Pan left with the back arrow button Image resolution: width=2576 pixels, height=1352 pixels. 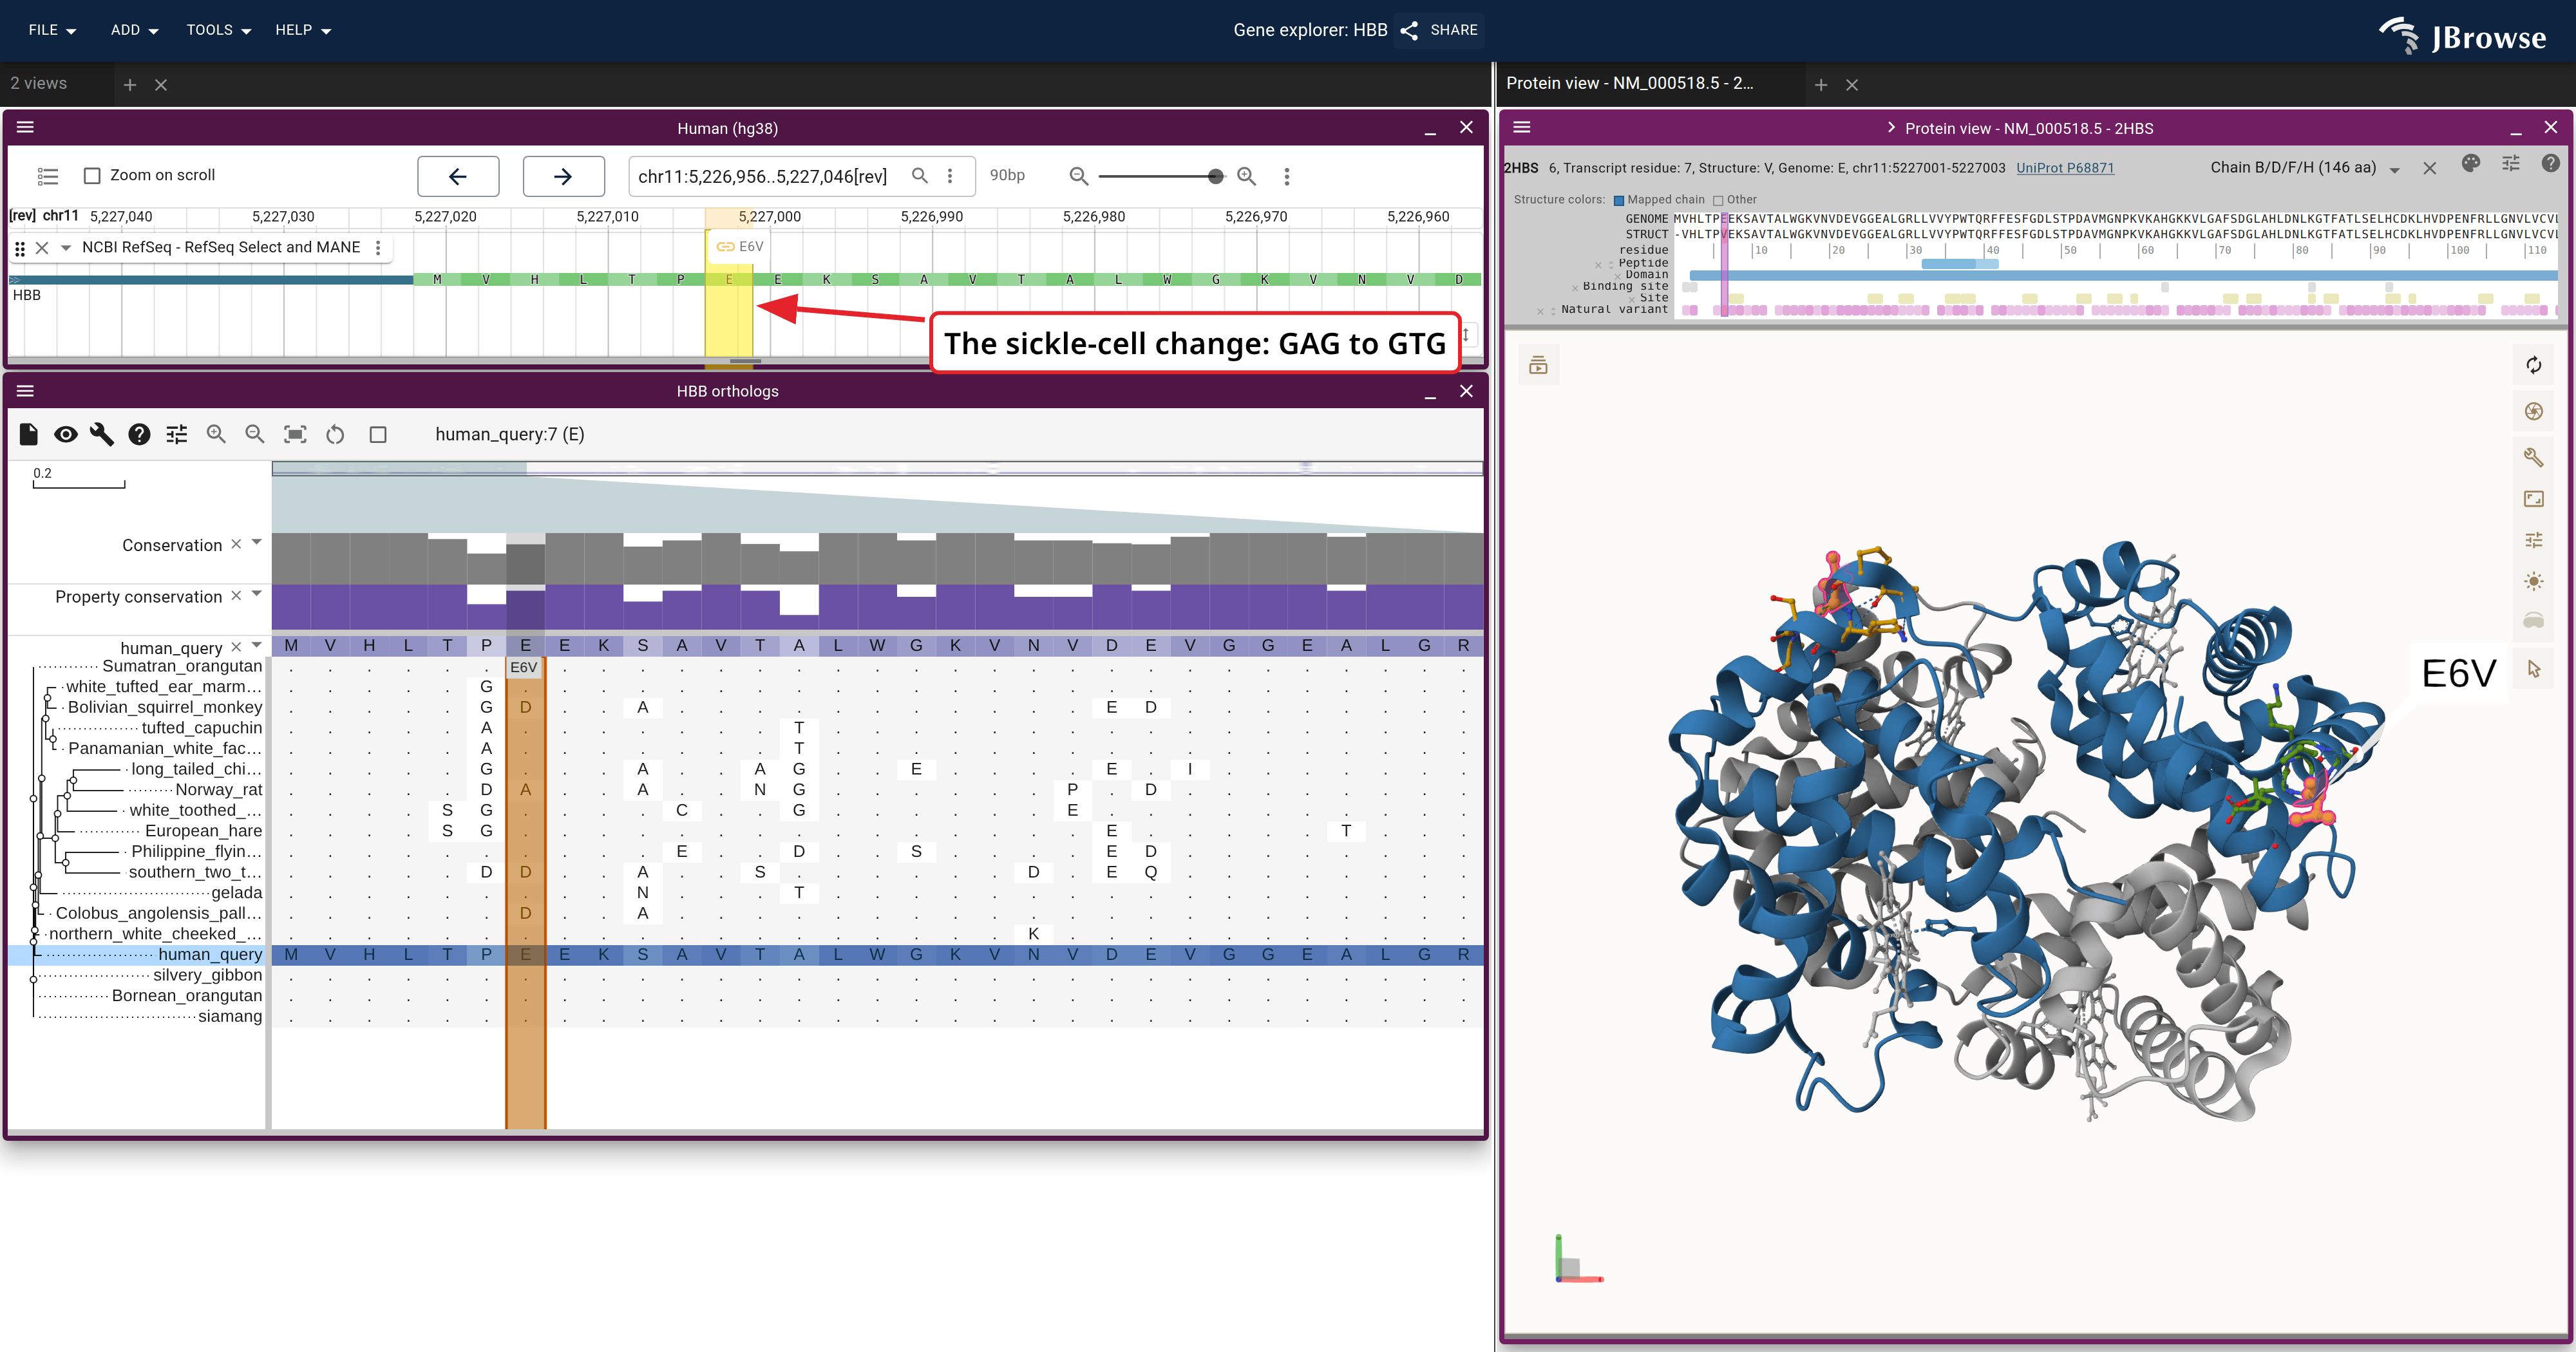[x=458, y=176]
